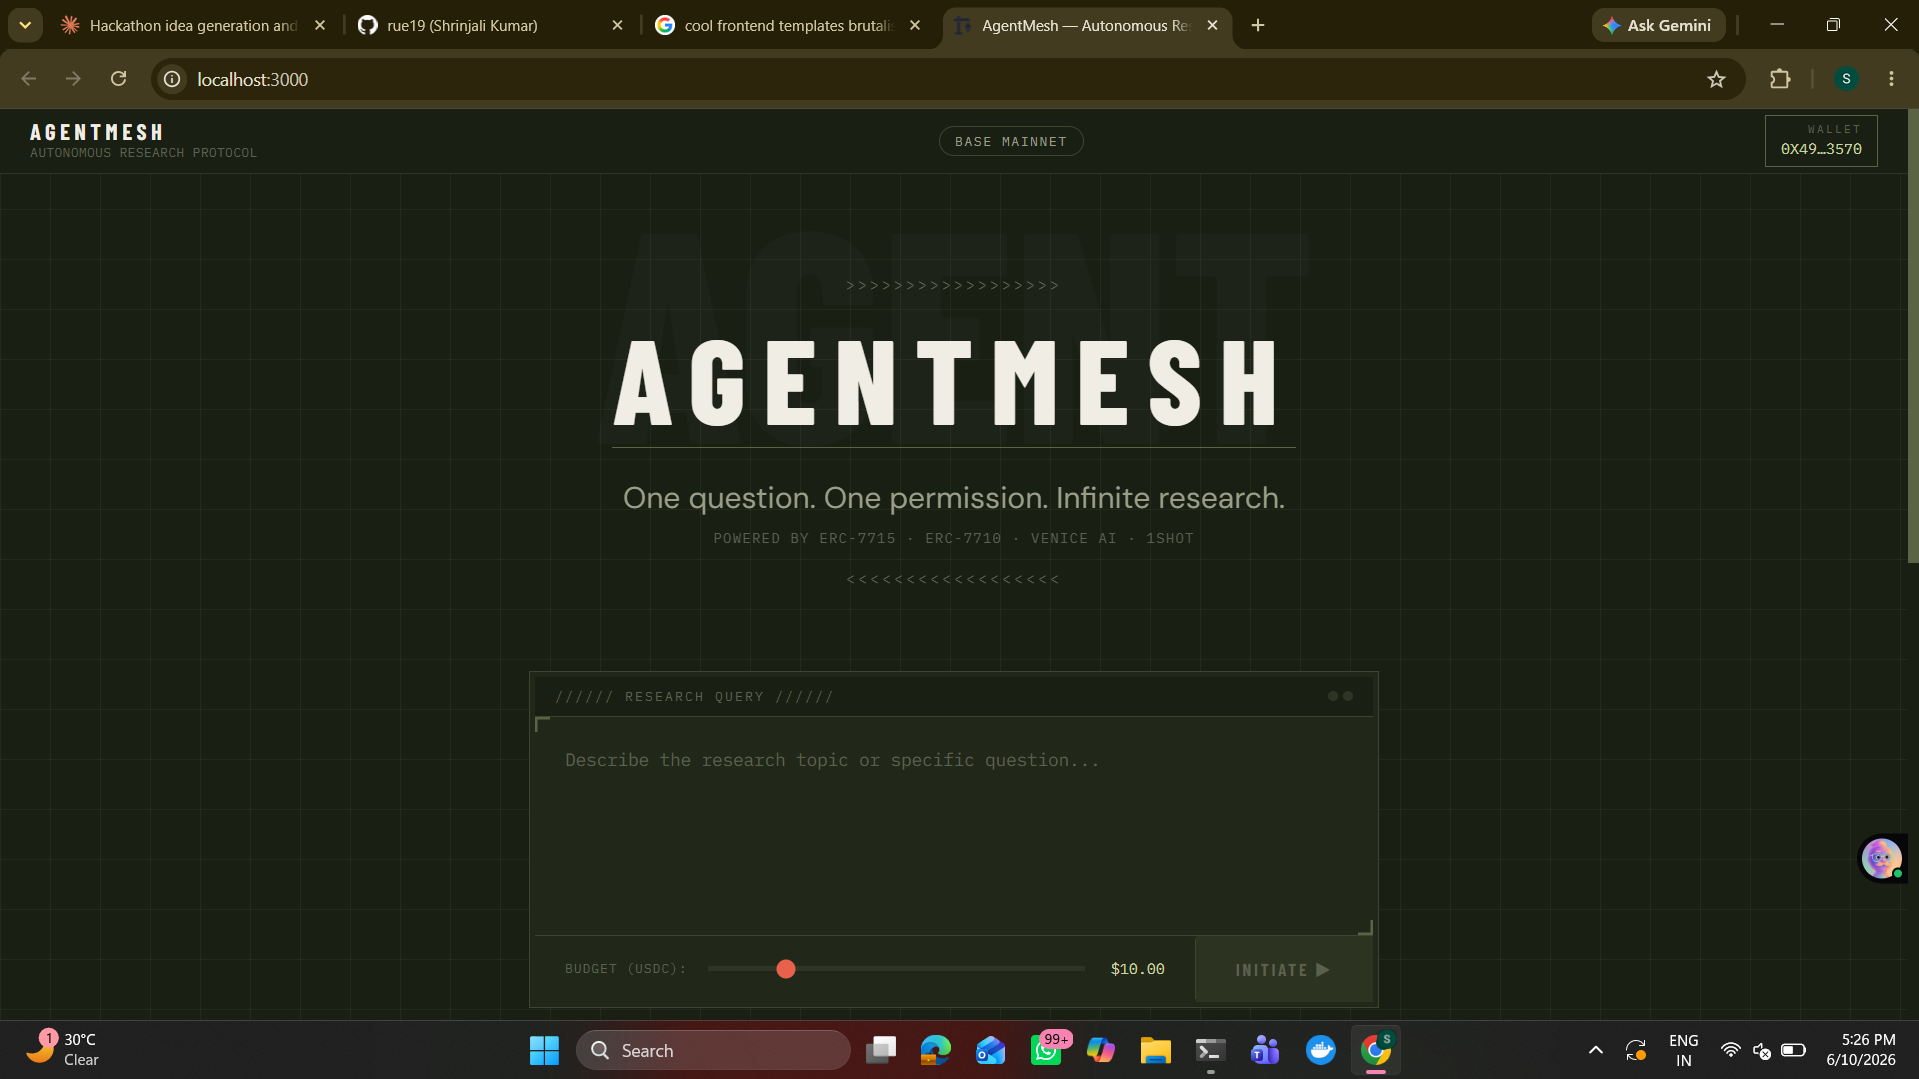Viewport: 1919px width, 1079px height.
Task: Open the ENG IN language switcher
Action: (x=1684, y=1050)
